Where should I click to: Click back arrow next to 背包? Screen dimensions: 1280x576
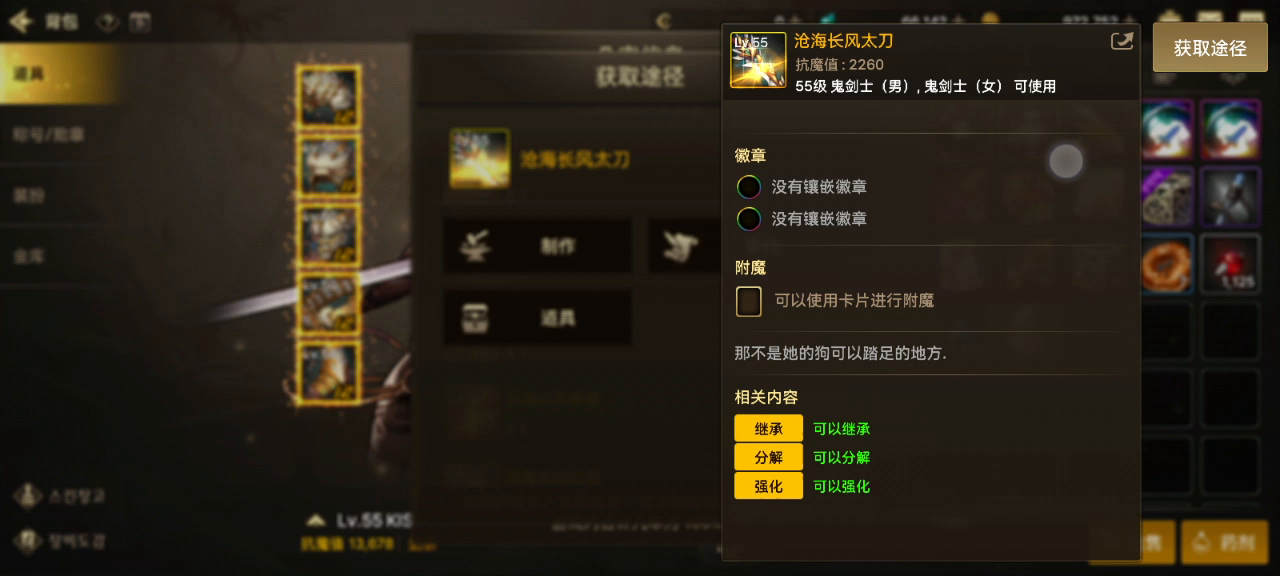point(20,22)
